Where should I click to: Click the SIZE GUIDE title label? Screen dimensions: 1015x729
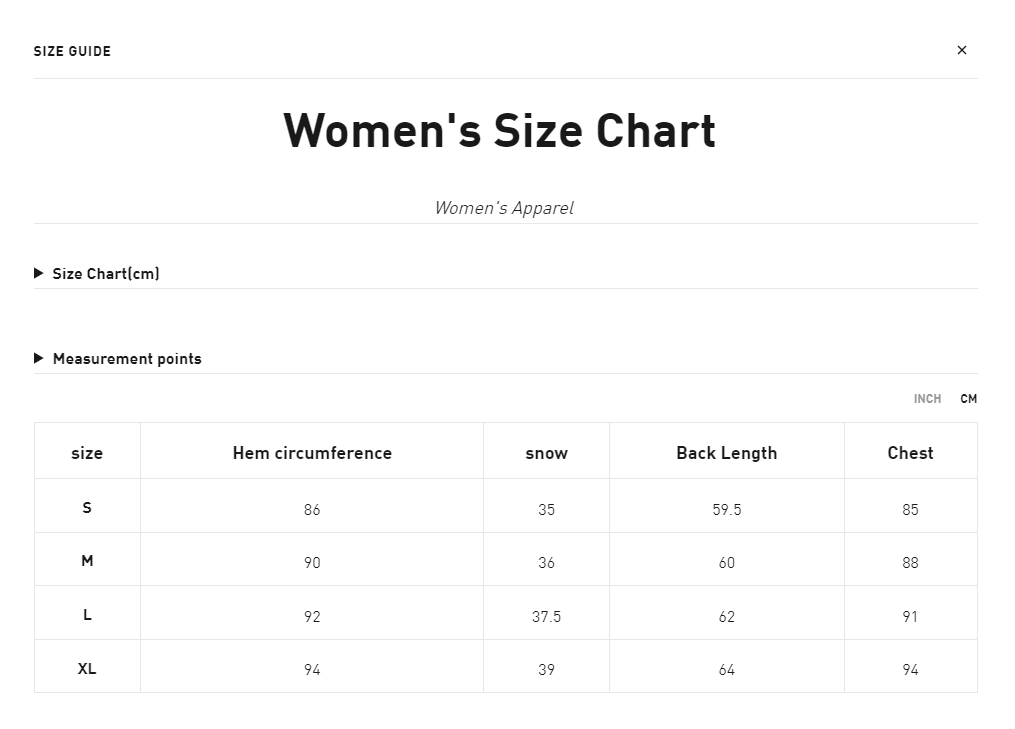coord(72,51)
